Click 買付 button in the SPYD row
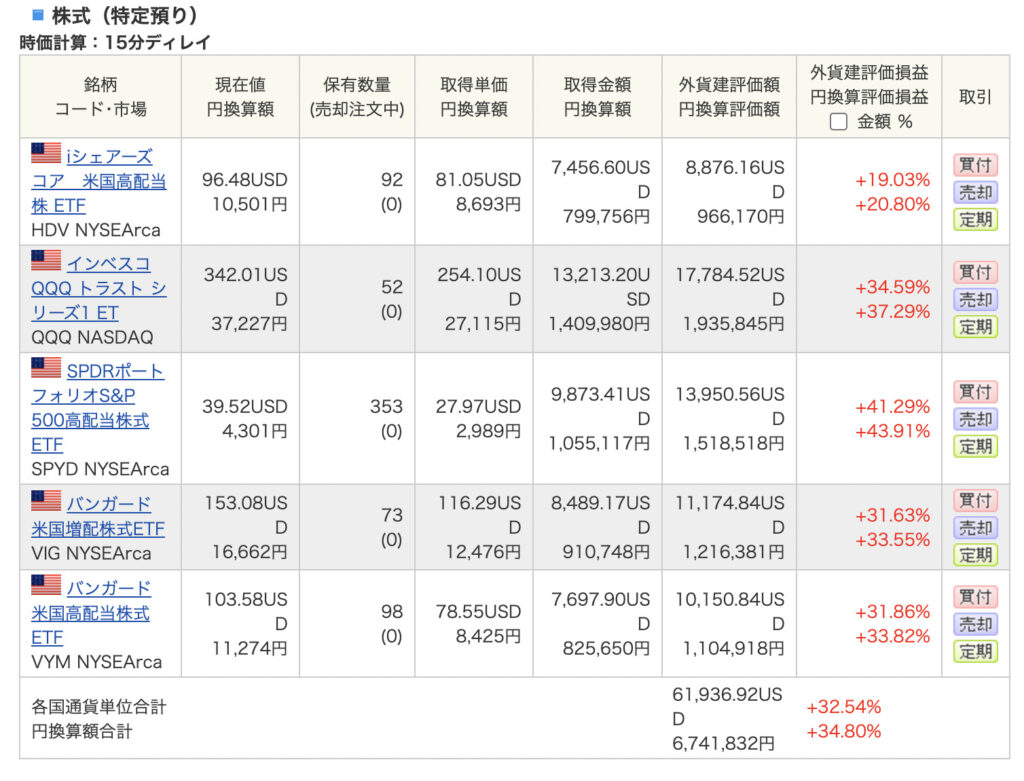This screenshot has width=1024, height=781. pos(975,392)
